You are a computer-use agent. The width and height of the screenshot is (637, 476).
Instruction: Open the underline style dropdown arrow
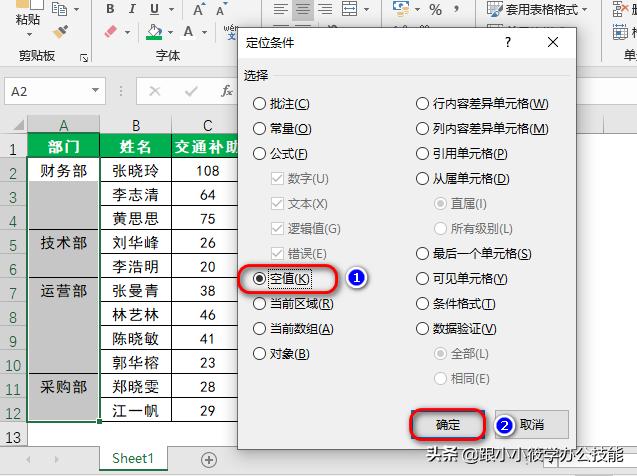[171, 9]
